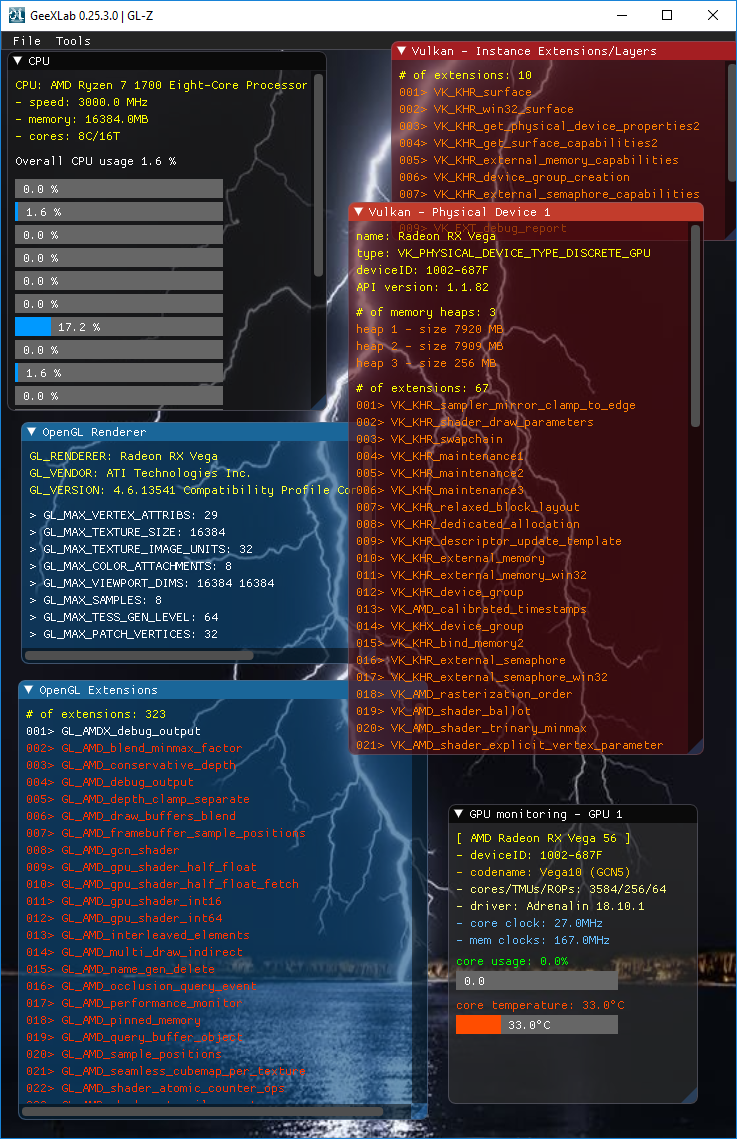This screenshot has height=1139, width=737.
Task: Click the OpenGL Extensions horizontal scrollbar
Action: tap(203, 1111)
